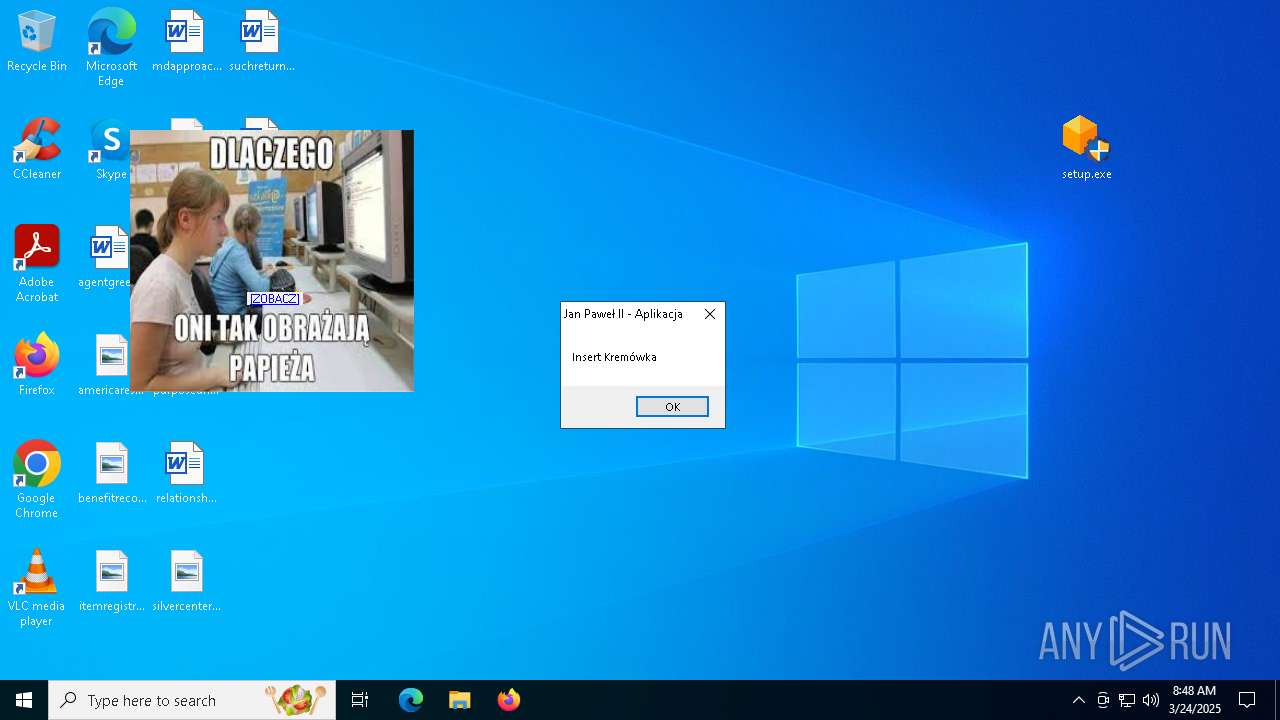Open Microsoft Edge from the taskbar

411,700
